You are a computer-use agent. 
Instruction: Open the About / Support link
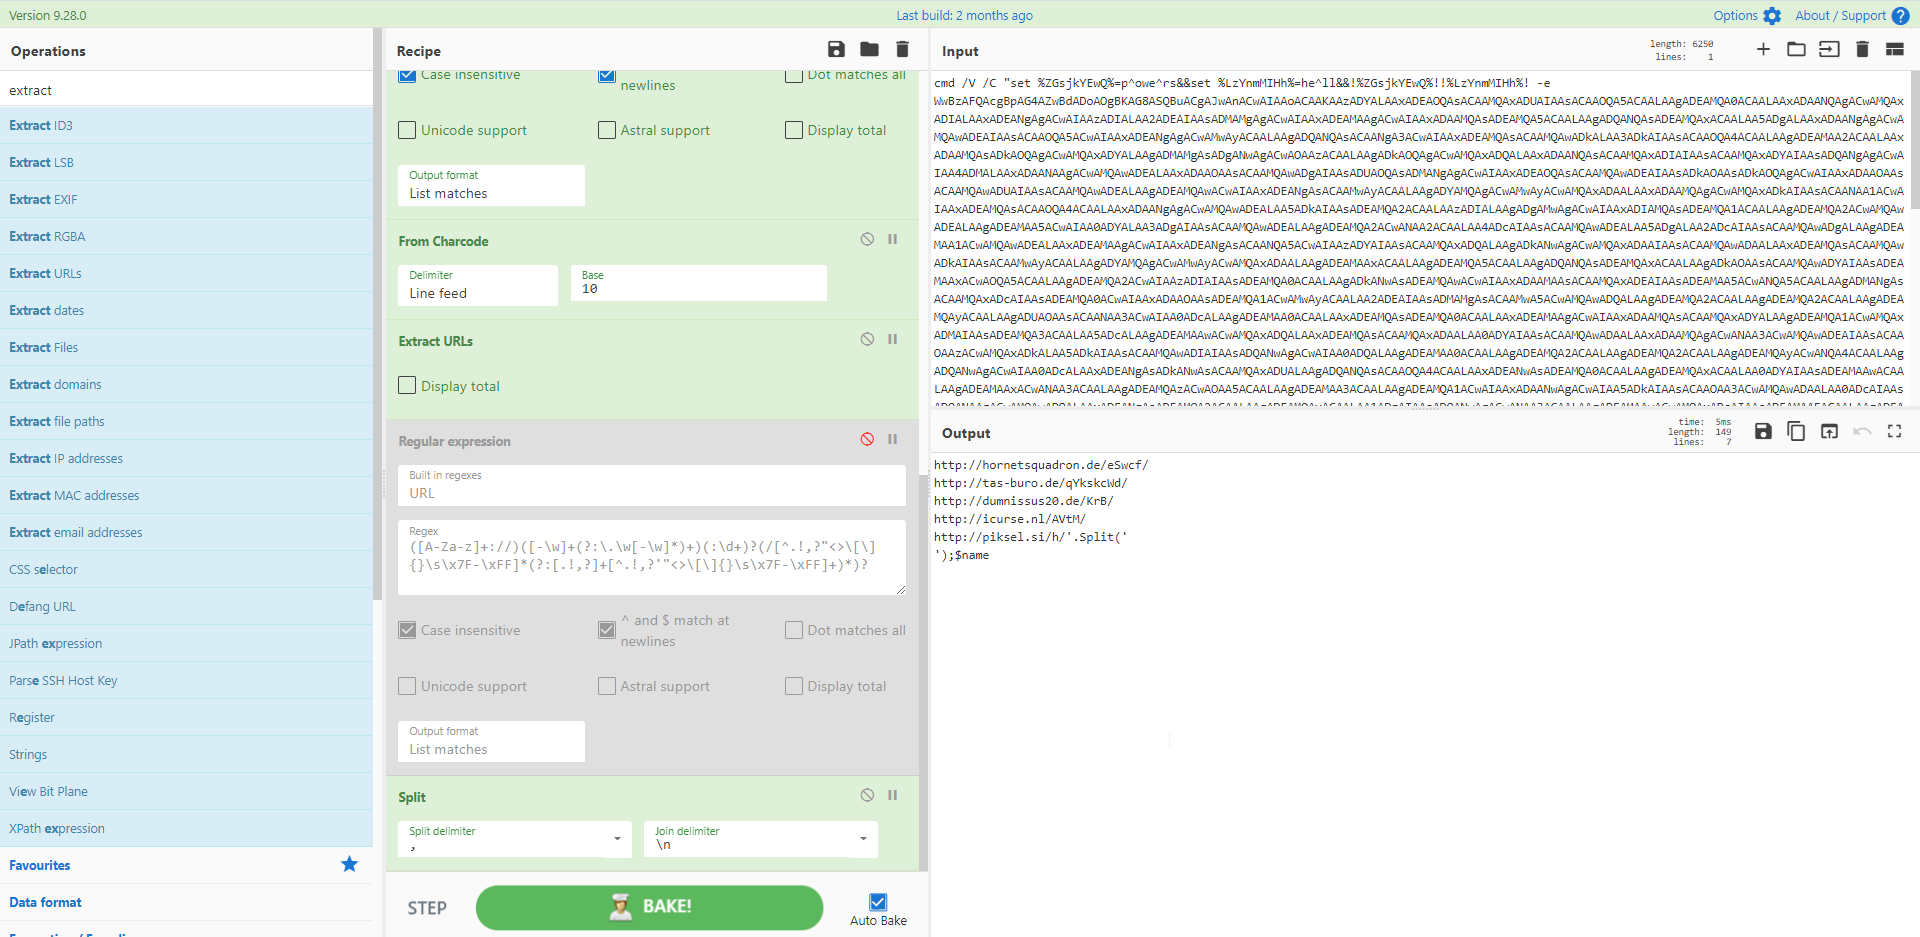click(1840, 16)
